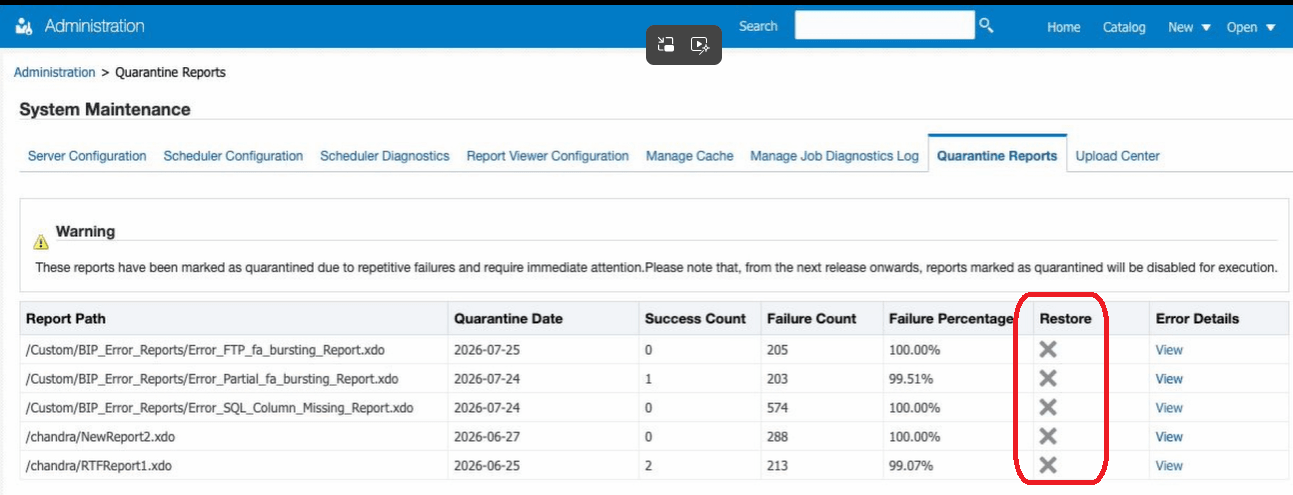Restore the Error_SQL_Column_Missing_Report.xdo report

click(1048, 407)
